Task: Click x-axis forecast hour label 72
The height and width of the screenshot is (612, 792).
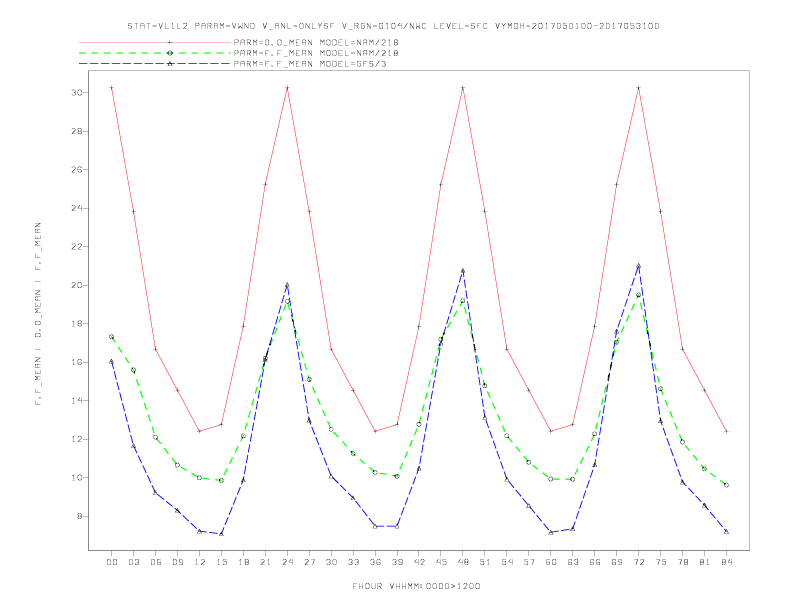Action: pos(639,562)
